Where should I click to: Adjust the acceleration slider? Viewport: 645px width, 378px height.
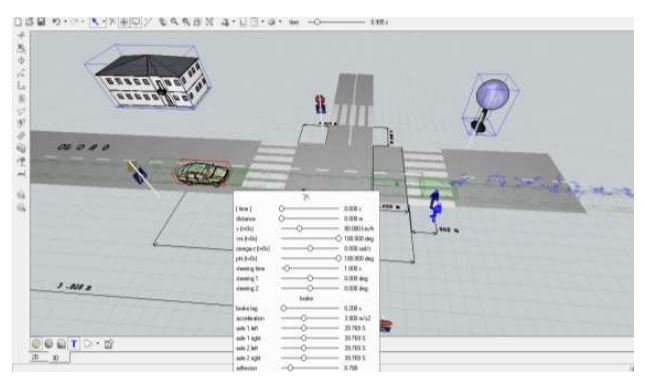coord(309,318)
